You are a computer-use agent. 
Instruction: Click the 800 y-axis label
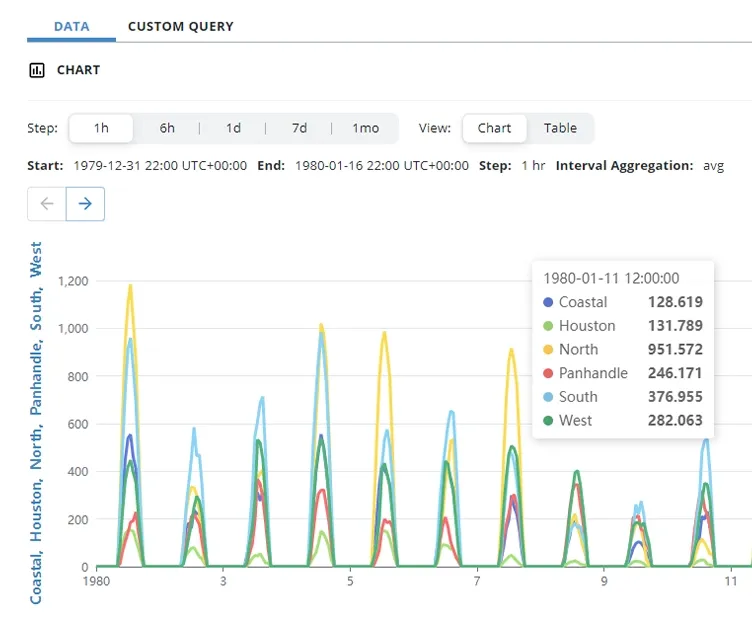(x=78, y=377)
